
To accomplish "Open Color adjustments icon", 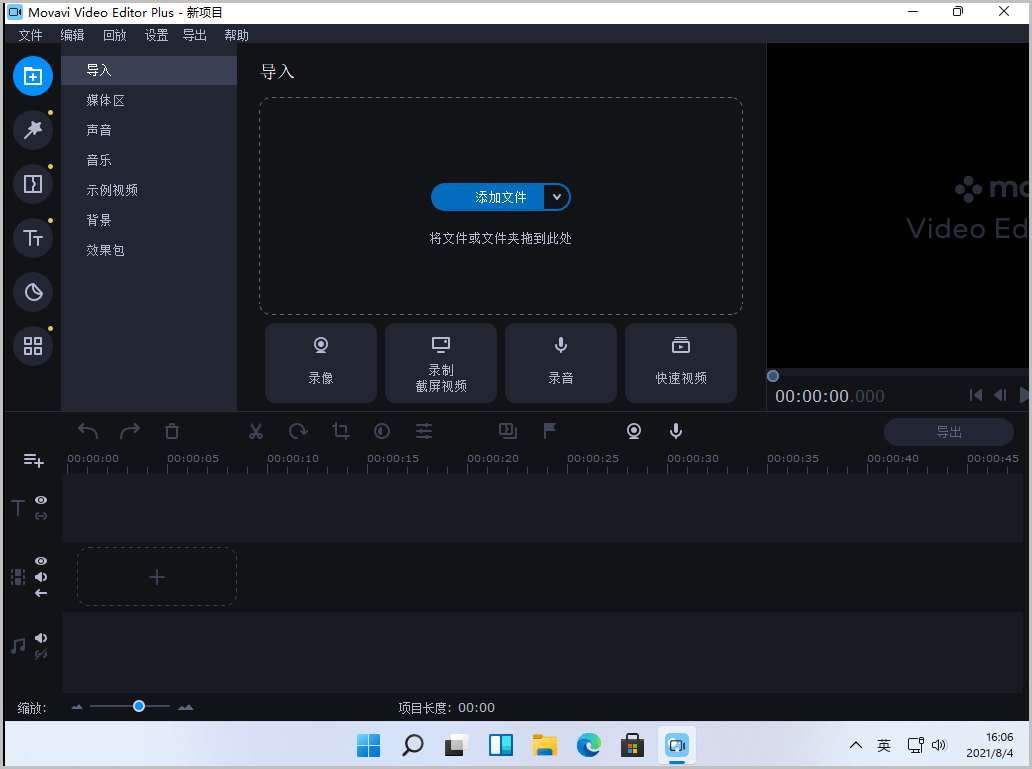I will coord(382,431).
